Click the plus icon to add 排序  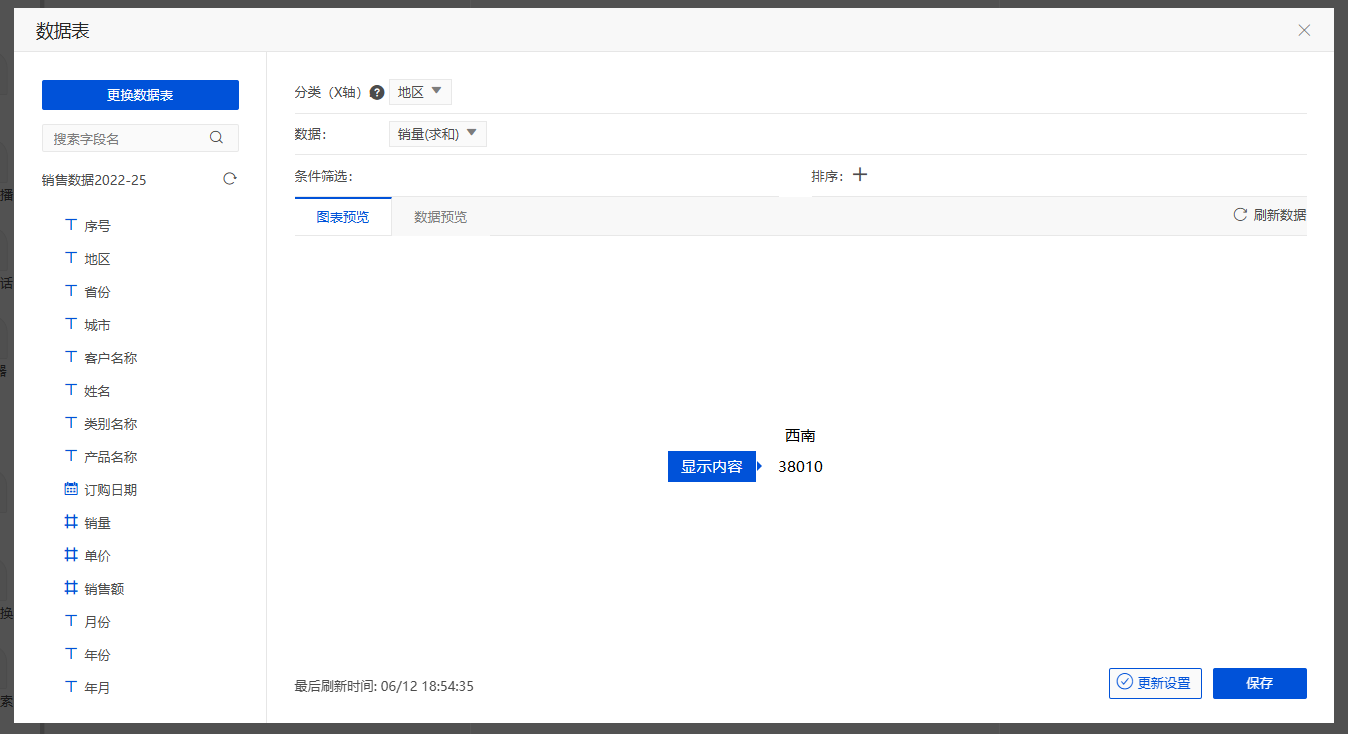click(x=860, y=175)
